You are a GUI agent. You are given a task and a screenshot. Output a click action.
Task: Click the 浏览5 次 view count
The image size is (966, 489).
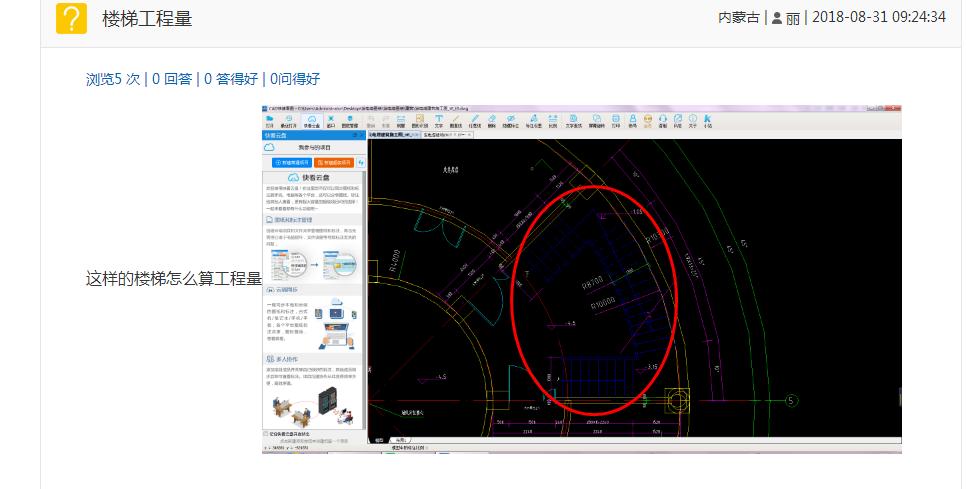(113, 79)
